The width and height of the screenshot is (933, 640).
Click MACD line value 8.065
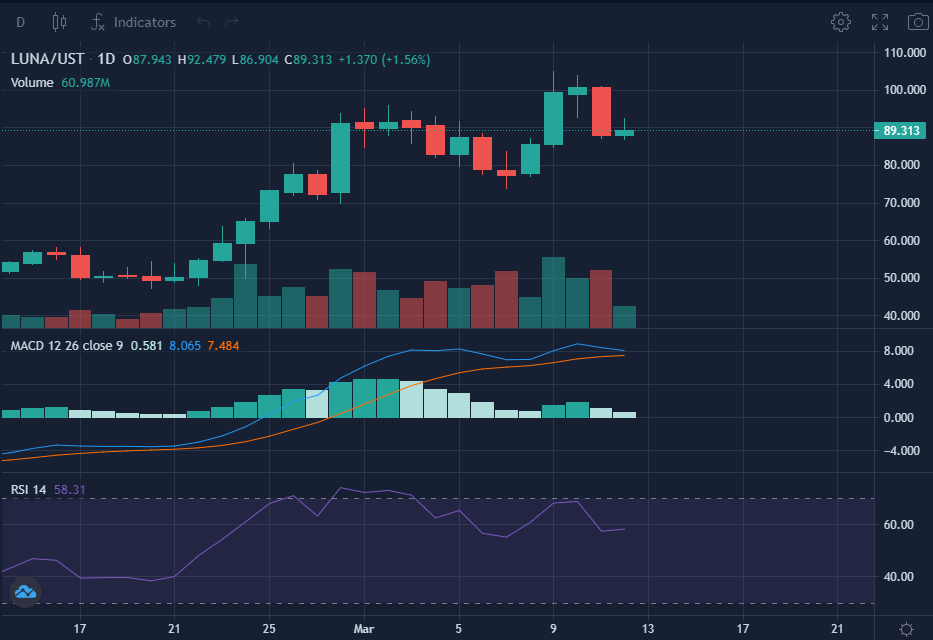(x=185, y=346)
